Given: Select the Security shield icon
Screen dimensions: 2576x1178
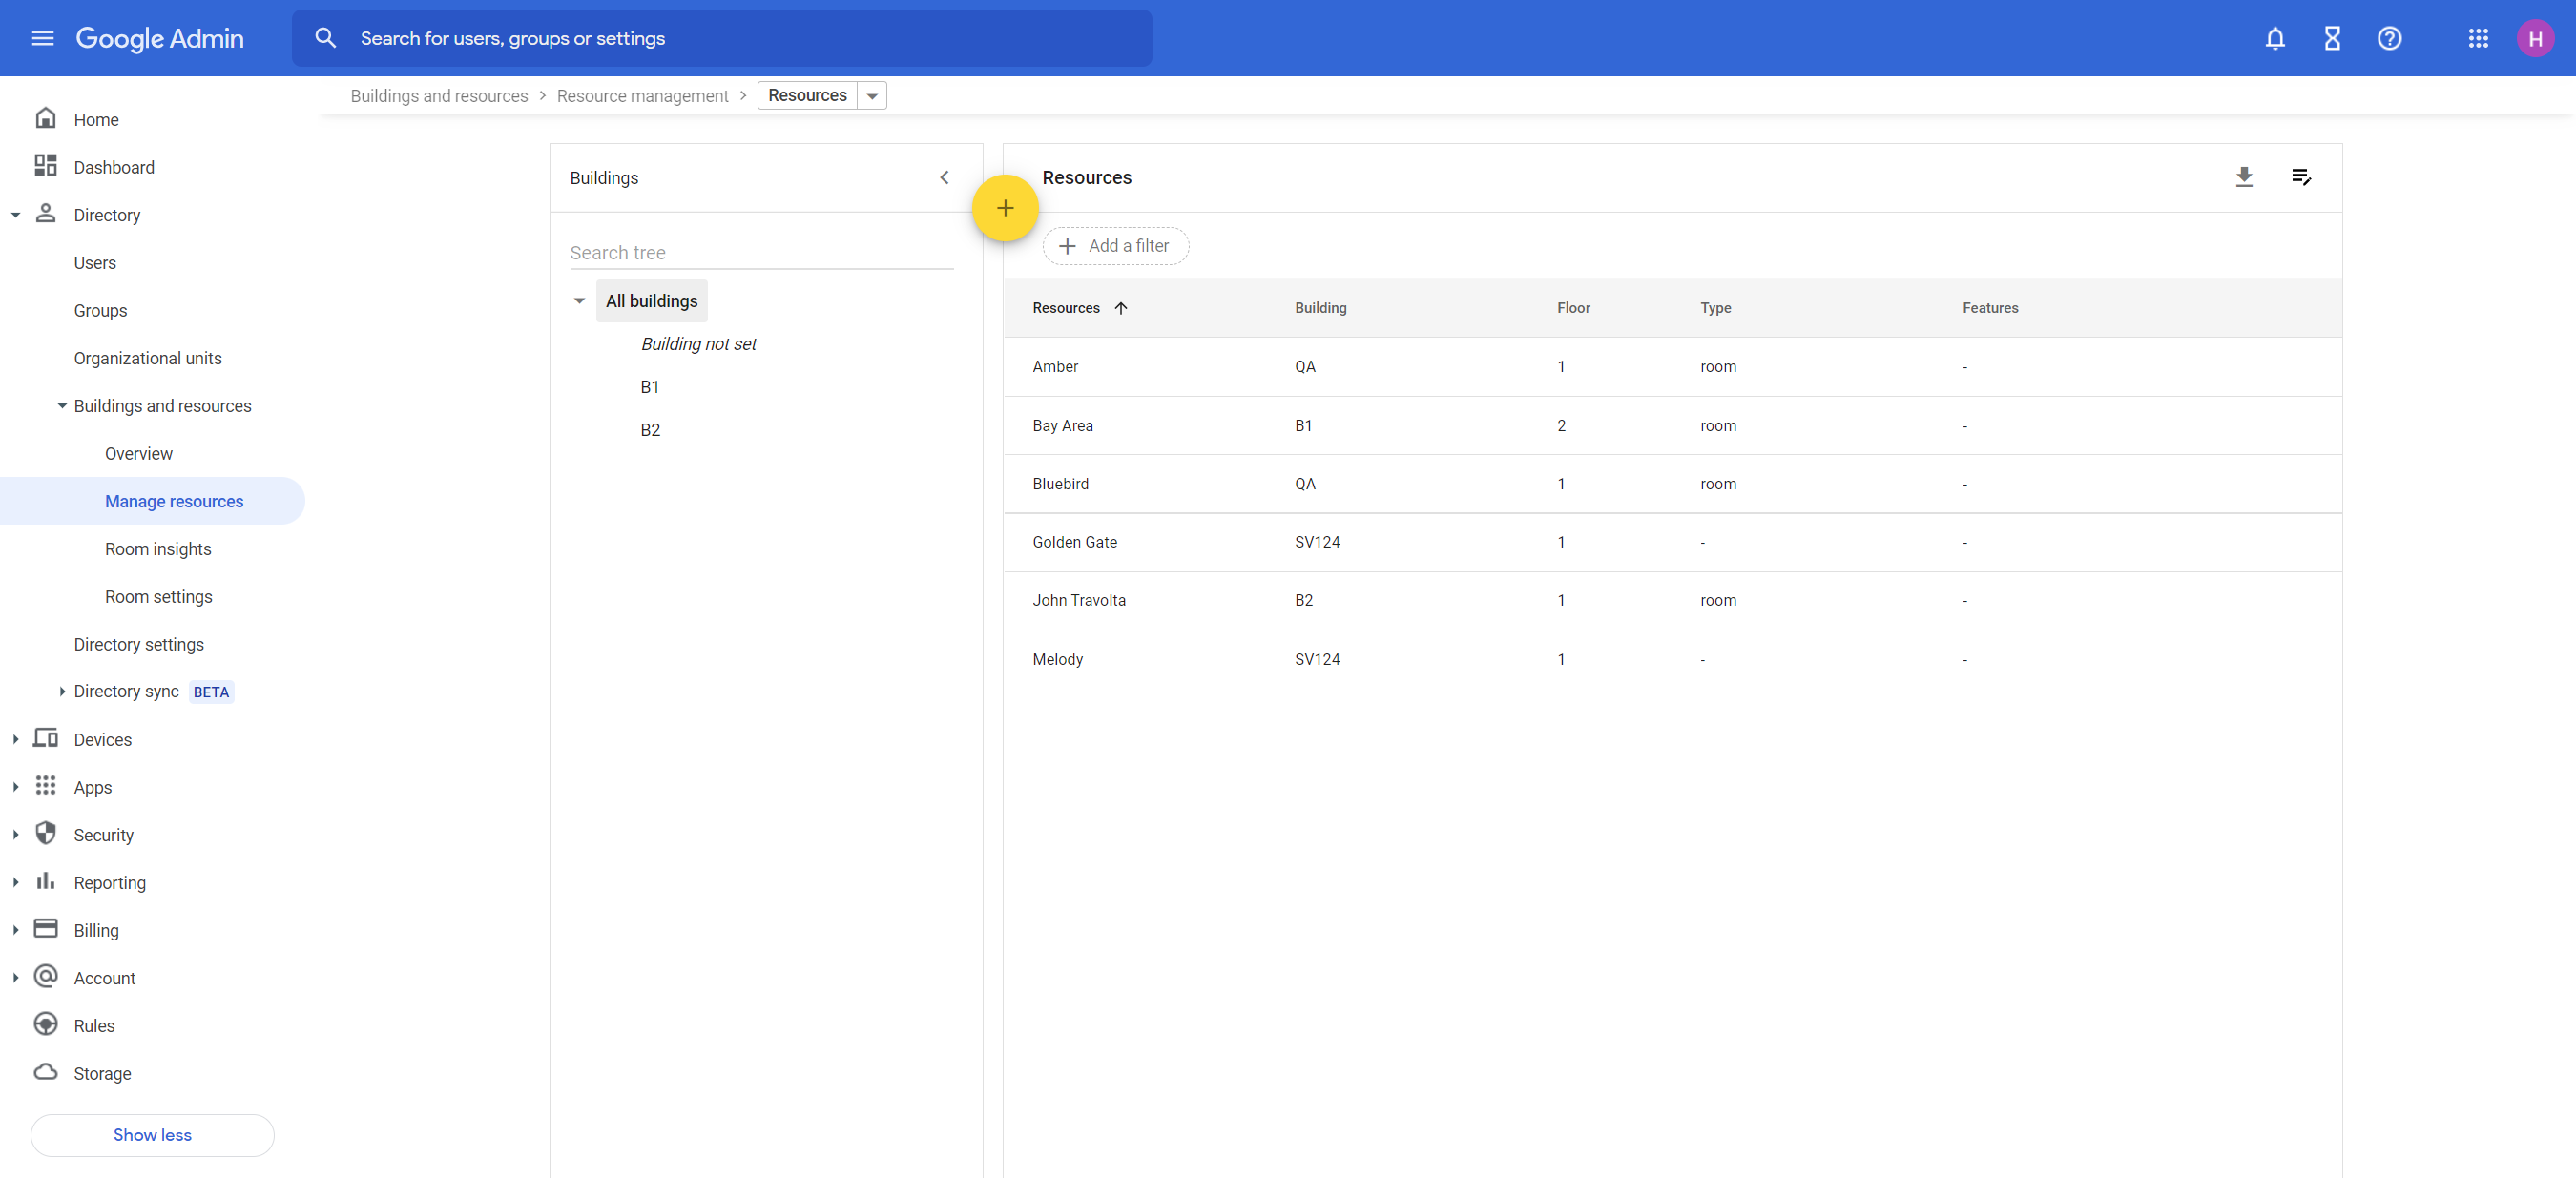Looking at the screenshot, I should [x=46, y=834].
